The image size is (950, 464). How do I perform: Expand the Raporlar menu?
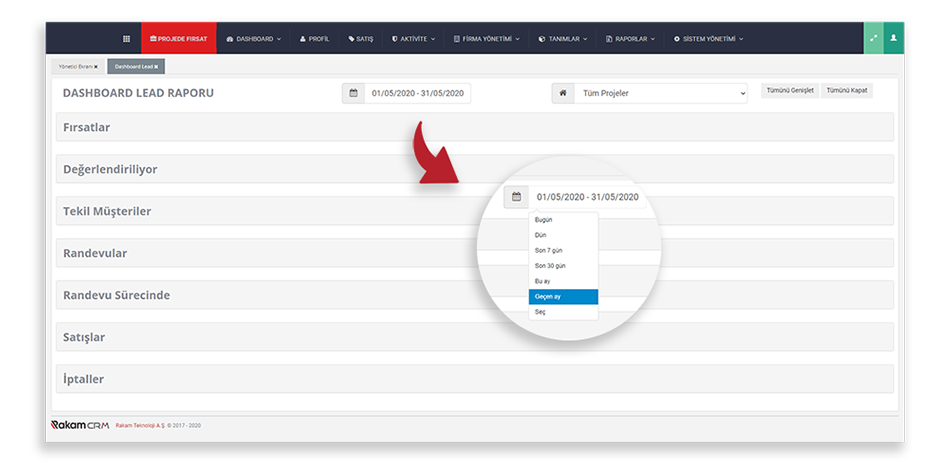(630, 38)
